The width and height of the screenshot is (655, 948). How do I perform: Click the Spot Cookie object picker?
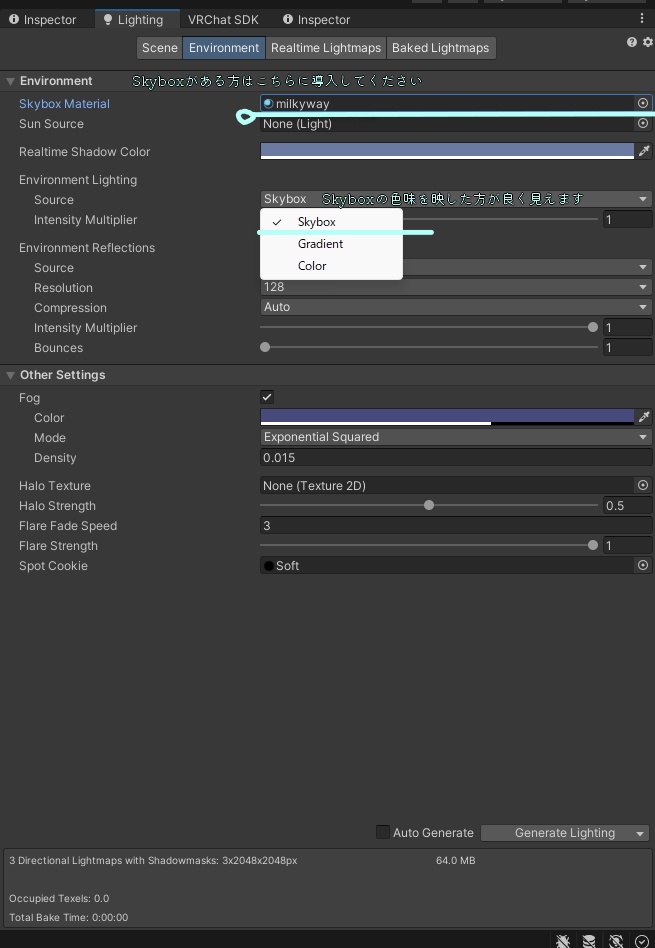point(643,566)
